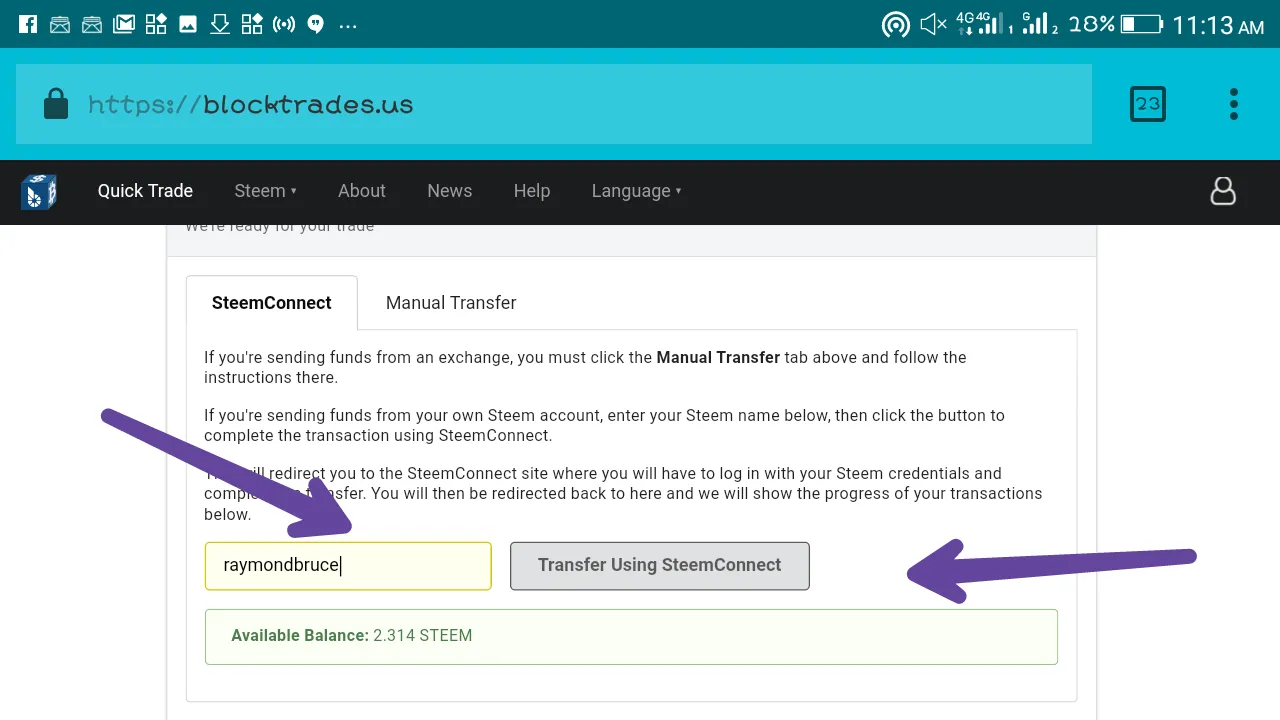The image size is (1280, 720).
Task: Go to Quick Trade in navbar
Action: click(145, 191)
